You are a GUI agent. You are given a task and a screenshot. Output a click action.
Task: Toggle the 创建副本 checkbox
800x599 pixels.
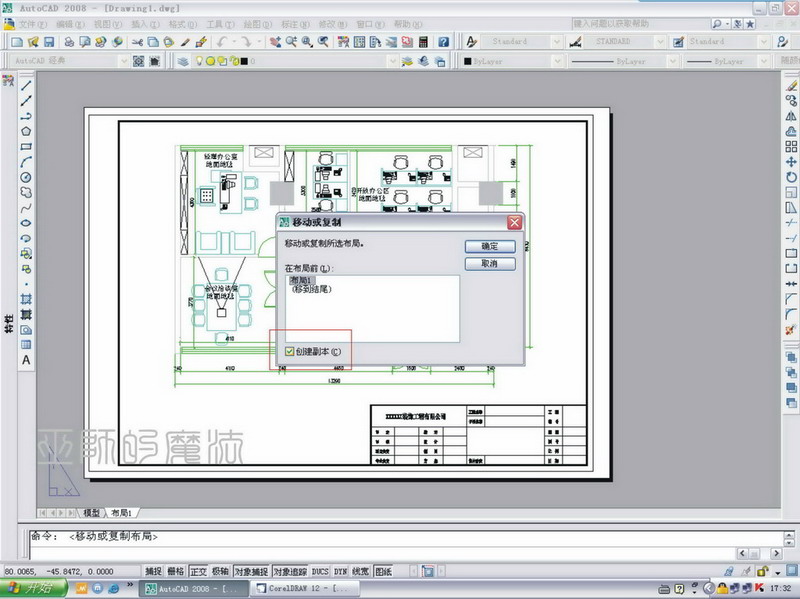point(289,352)
